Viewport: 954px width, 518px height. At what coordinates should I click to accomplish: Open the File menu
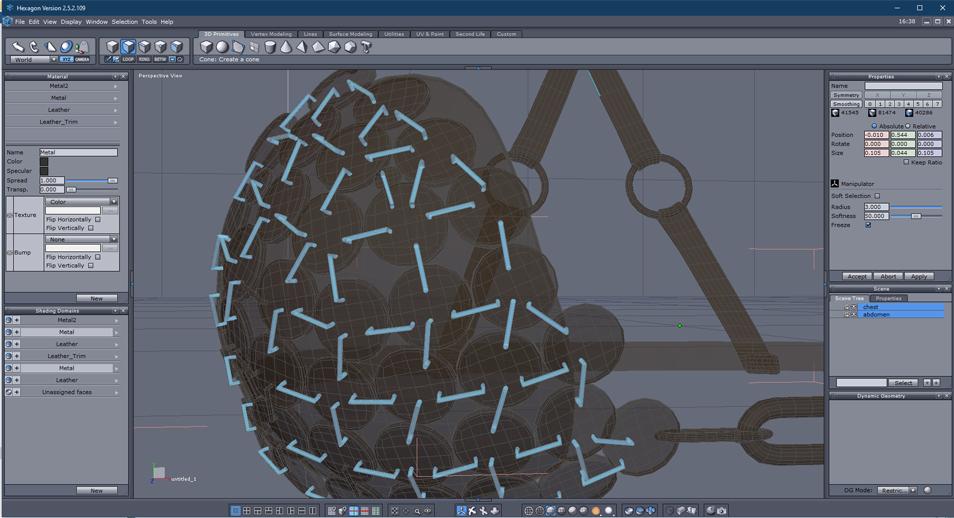[19, 21]
